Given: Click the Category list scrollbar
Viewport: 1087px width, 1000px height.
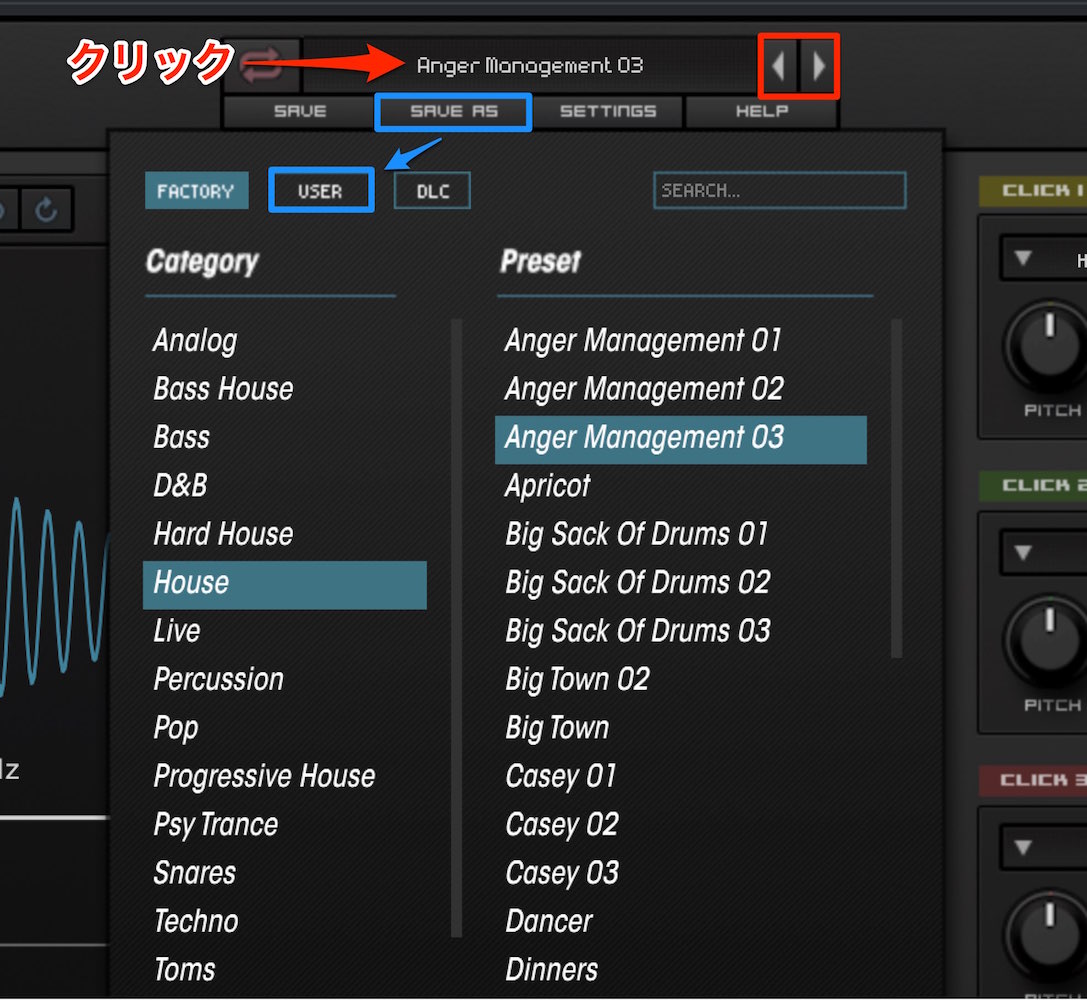Looking at the screenshot, I should click(456, 627).
